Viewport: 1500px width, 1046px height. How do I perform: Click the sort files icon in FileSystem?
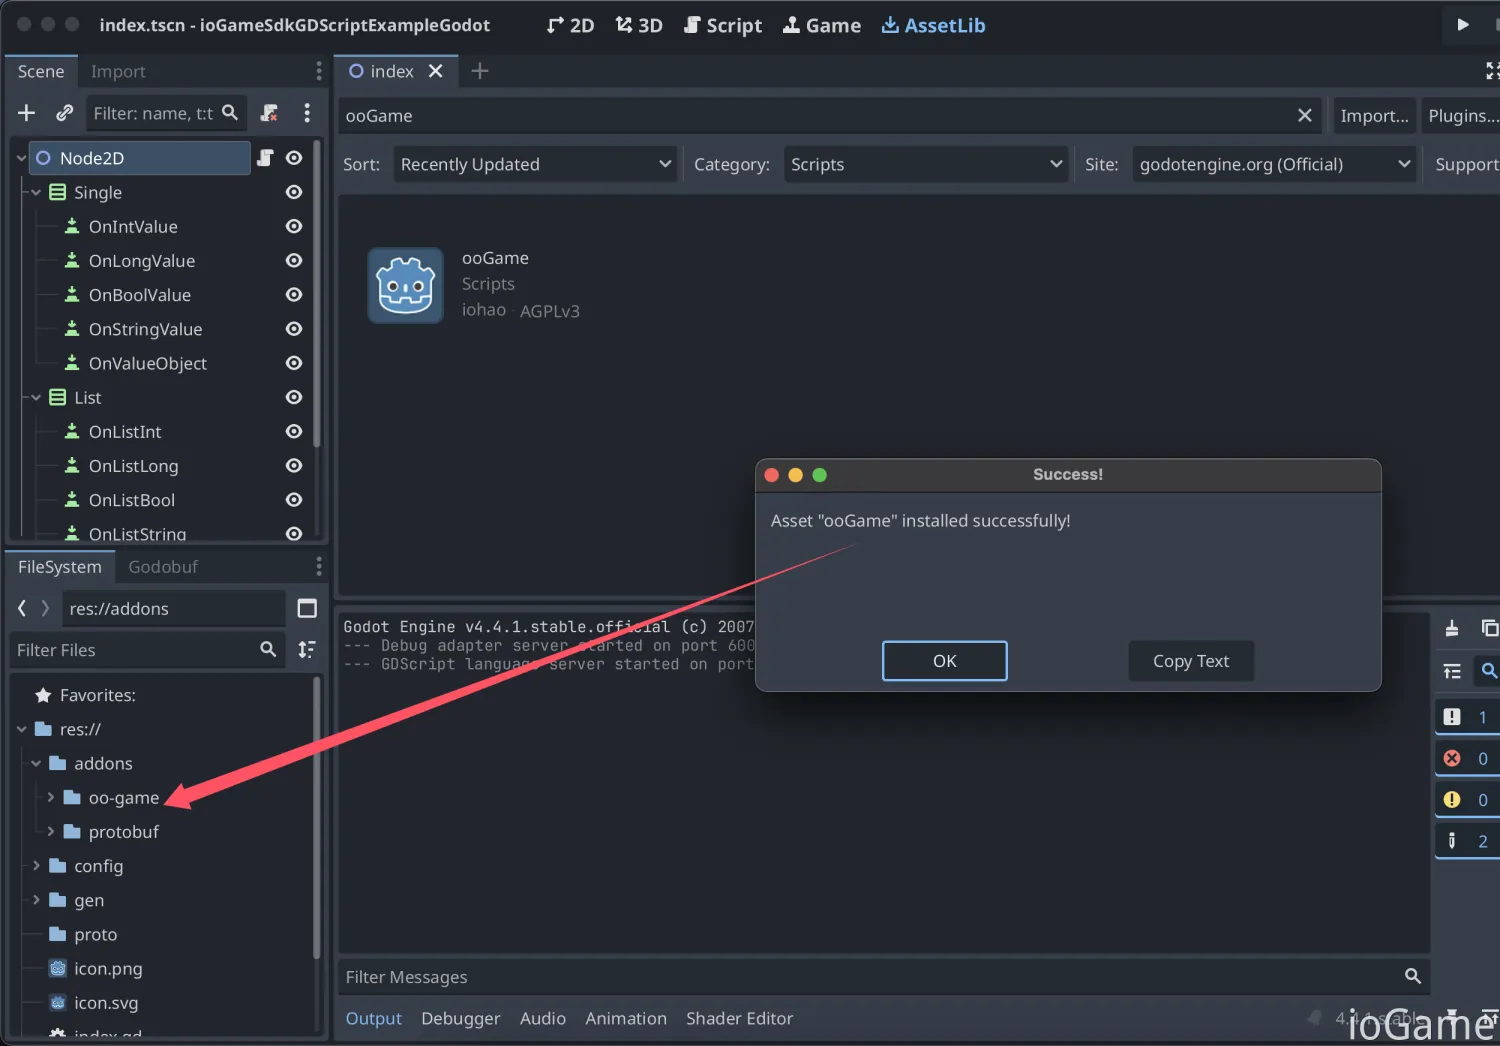307,650
